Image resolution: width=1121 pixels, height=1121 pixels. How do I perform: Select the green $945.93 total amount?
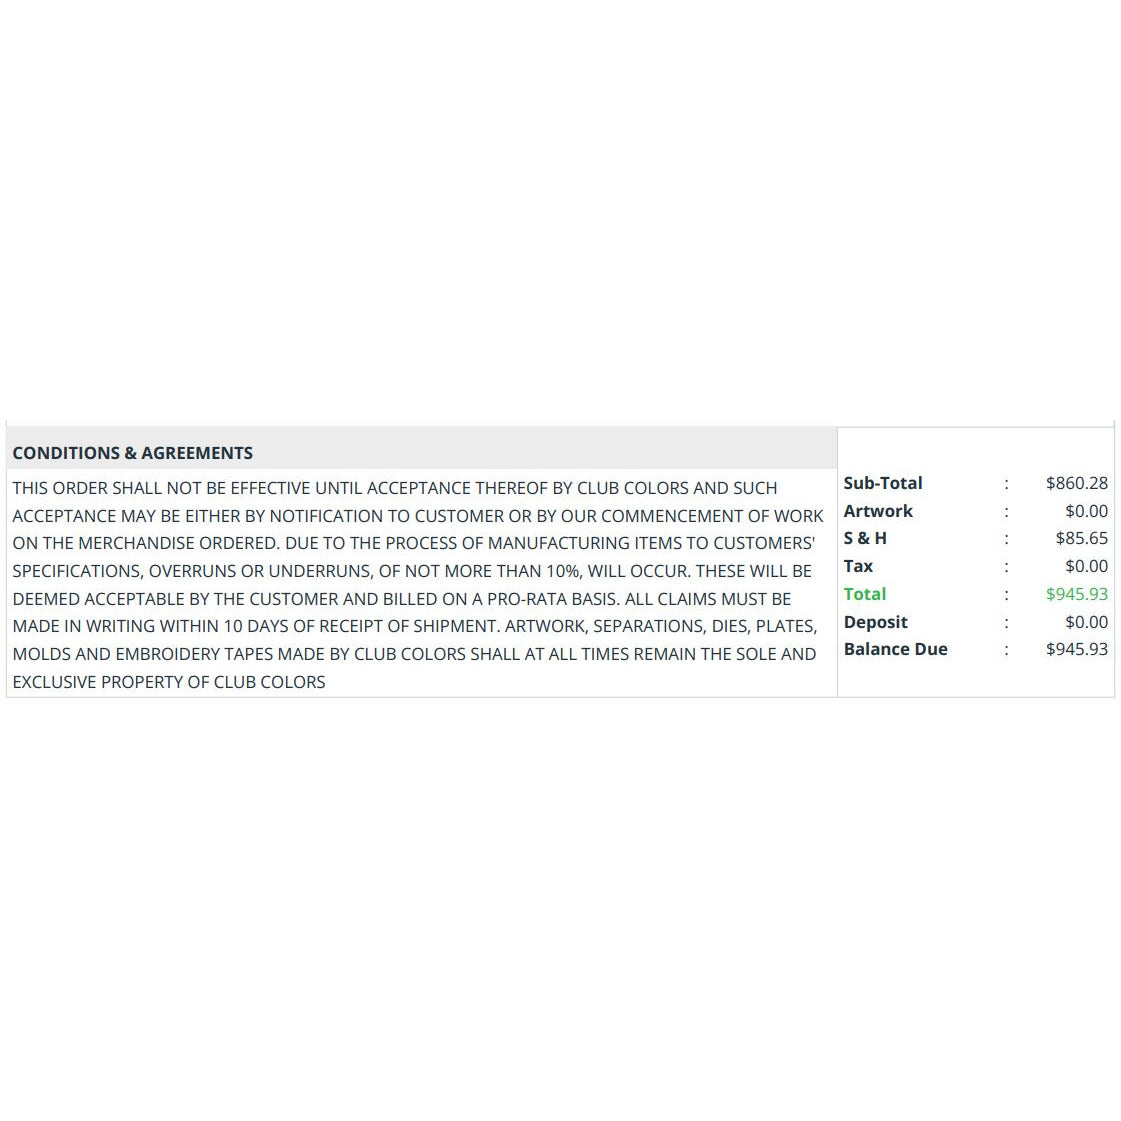tap(1076, 594)
